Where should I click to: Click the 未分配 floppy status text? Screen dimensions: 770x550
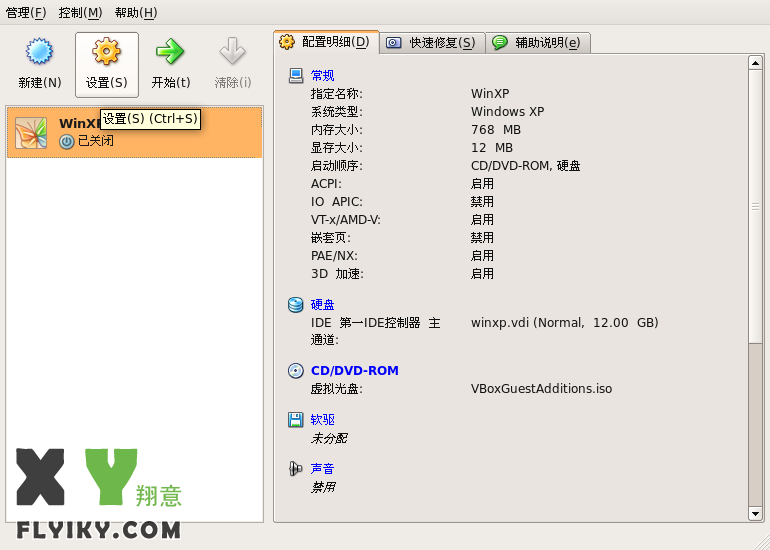tap(329, 438)
